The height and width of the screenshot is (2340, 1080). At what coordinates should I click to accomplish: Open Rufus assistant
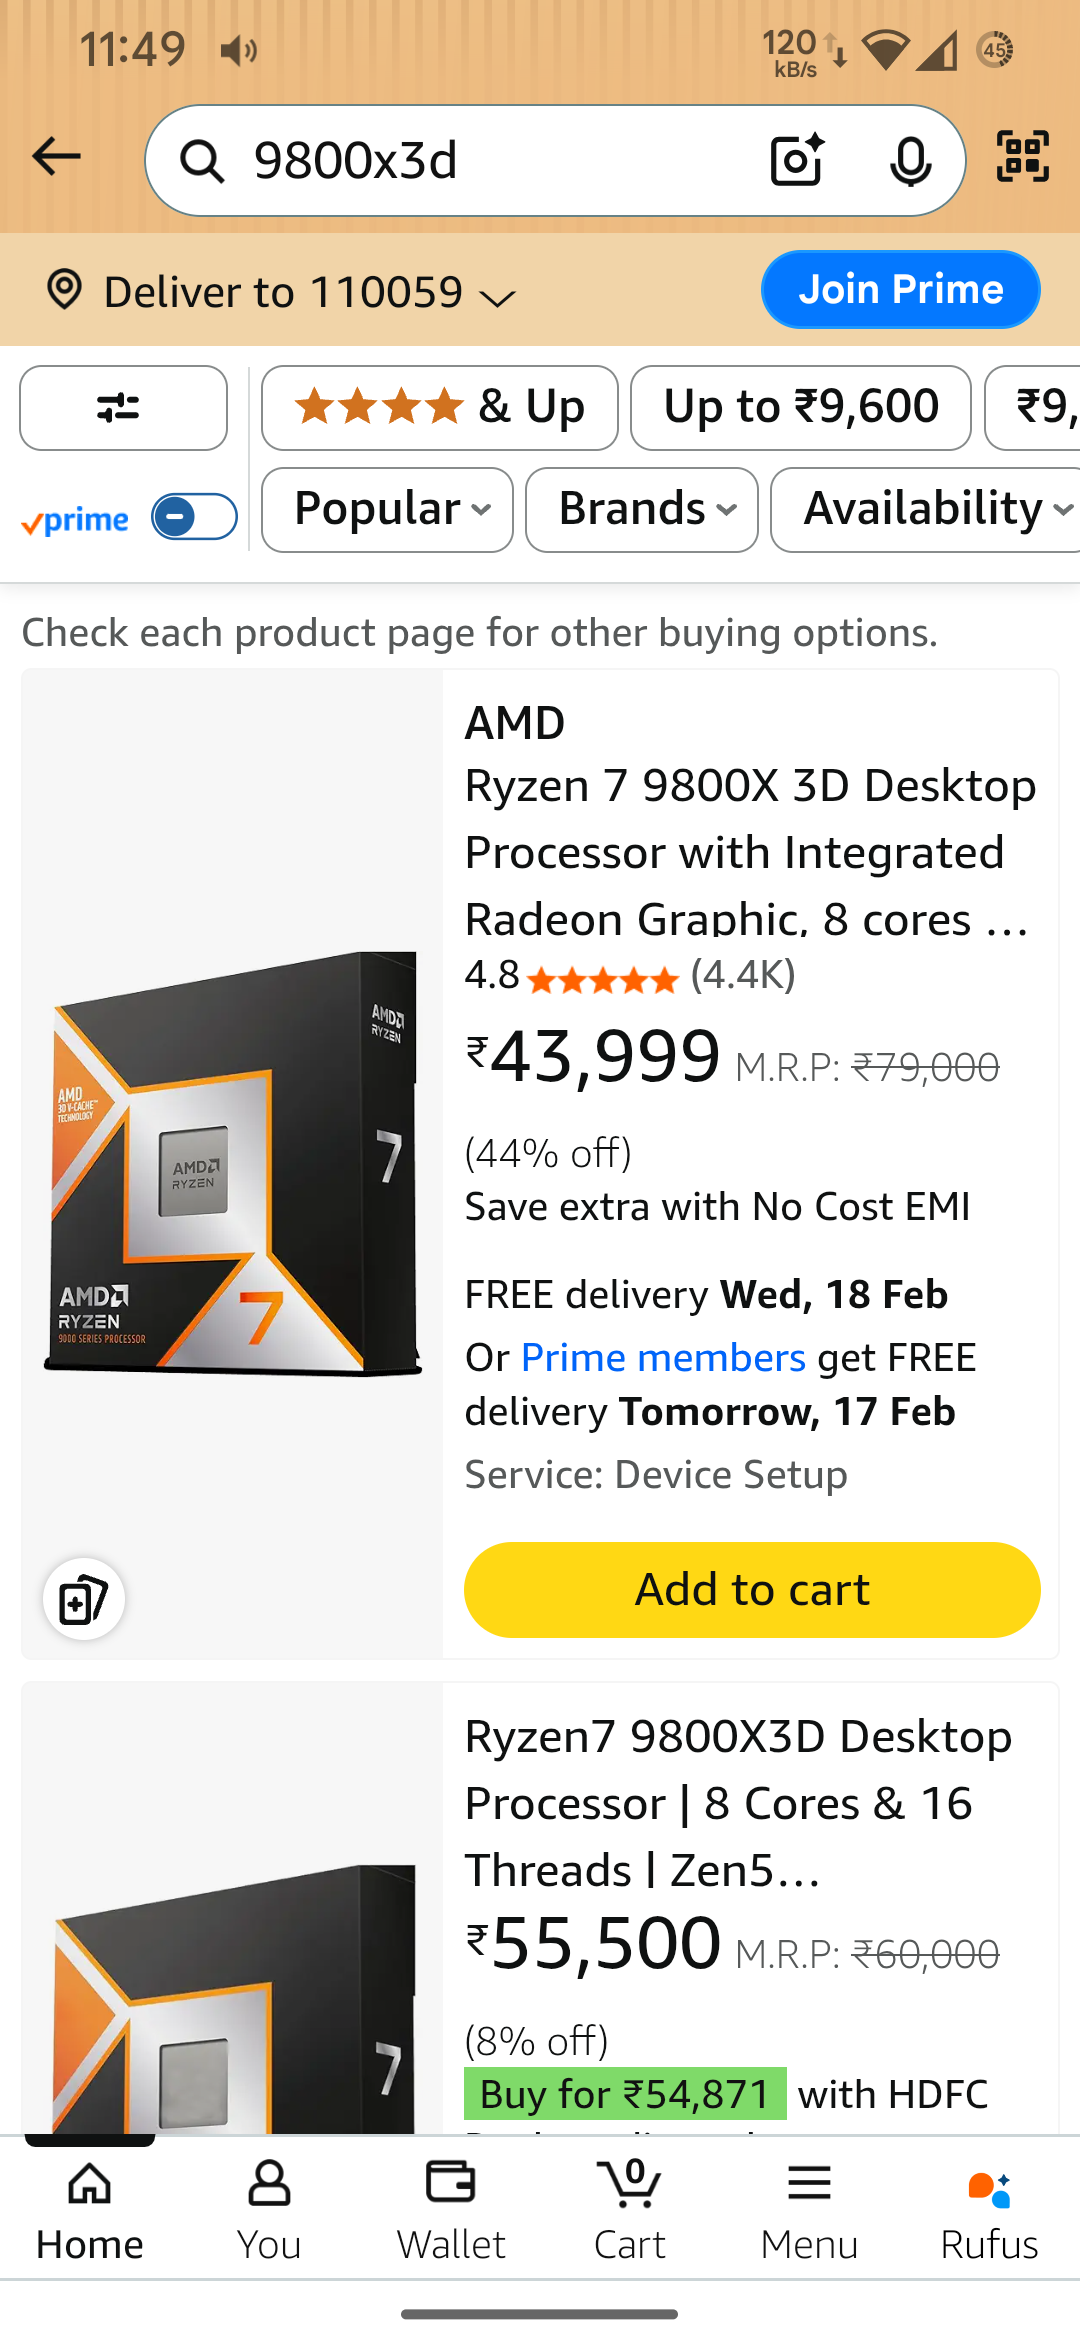989,2210
